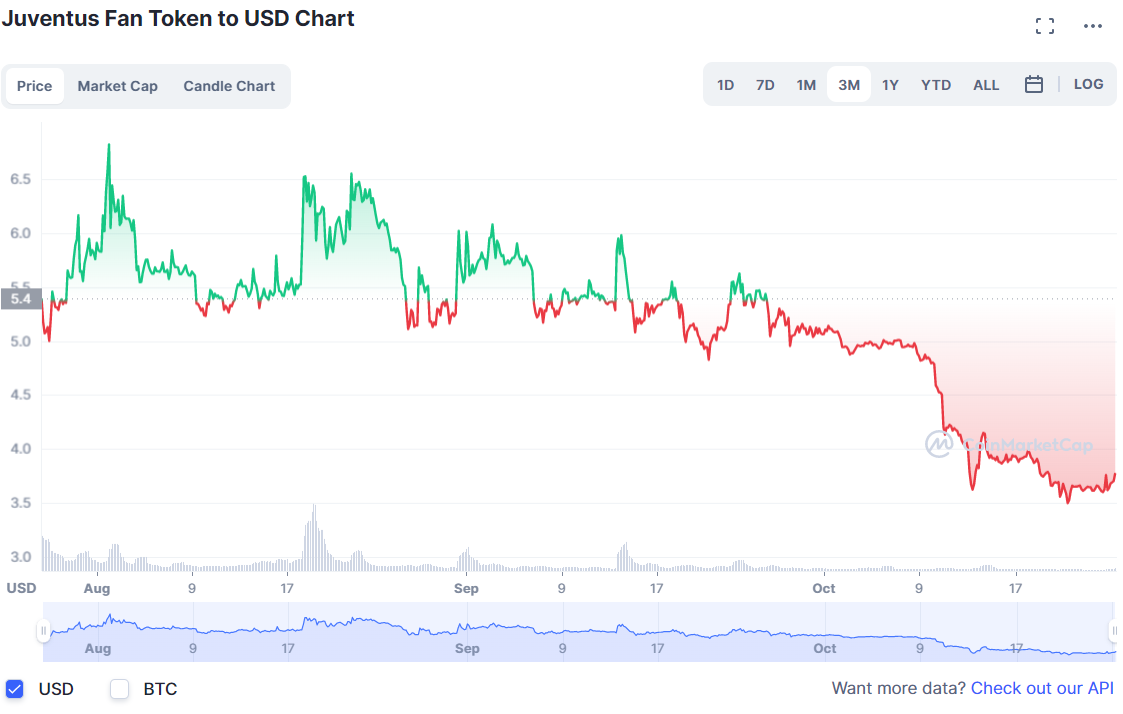Select the YTD time range
1123x714 pixels.
[x=936, y=85]
